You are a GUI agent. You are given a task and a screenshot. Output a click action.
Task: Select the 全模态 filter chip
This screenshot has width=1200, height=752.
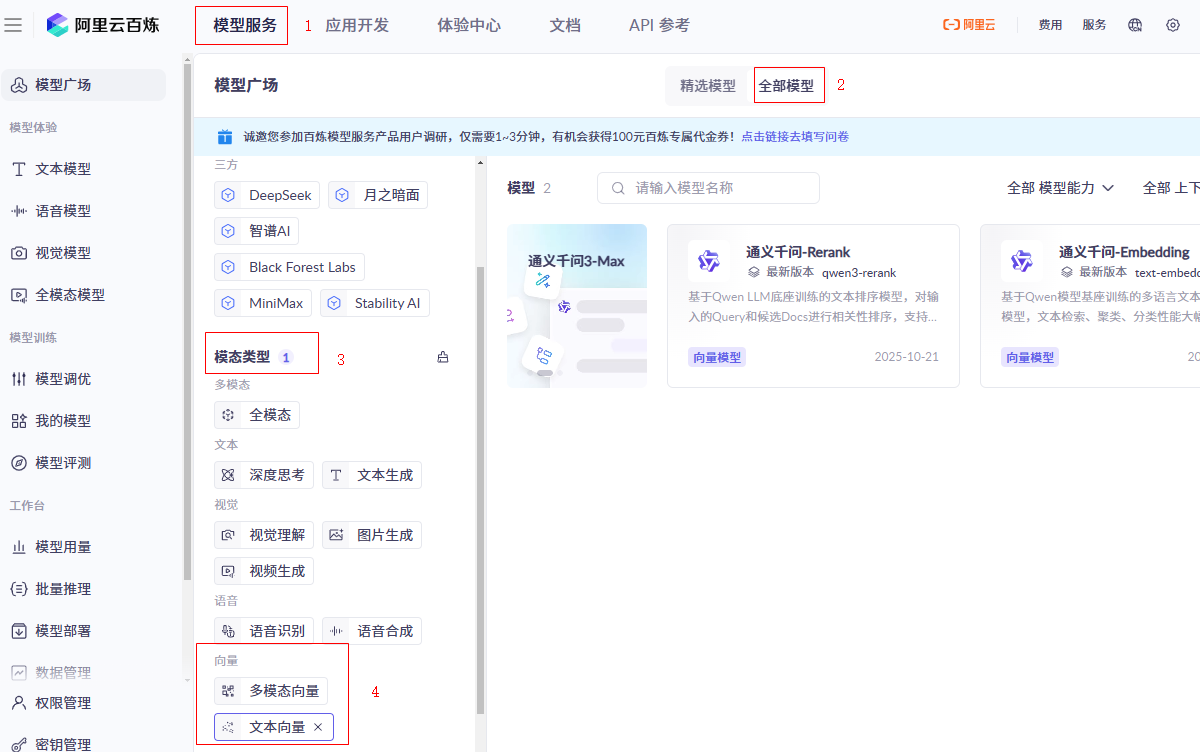click(x=257, y=415)
